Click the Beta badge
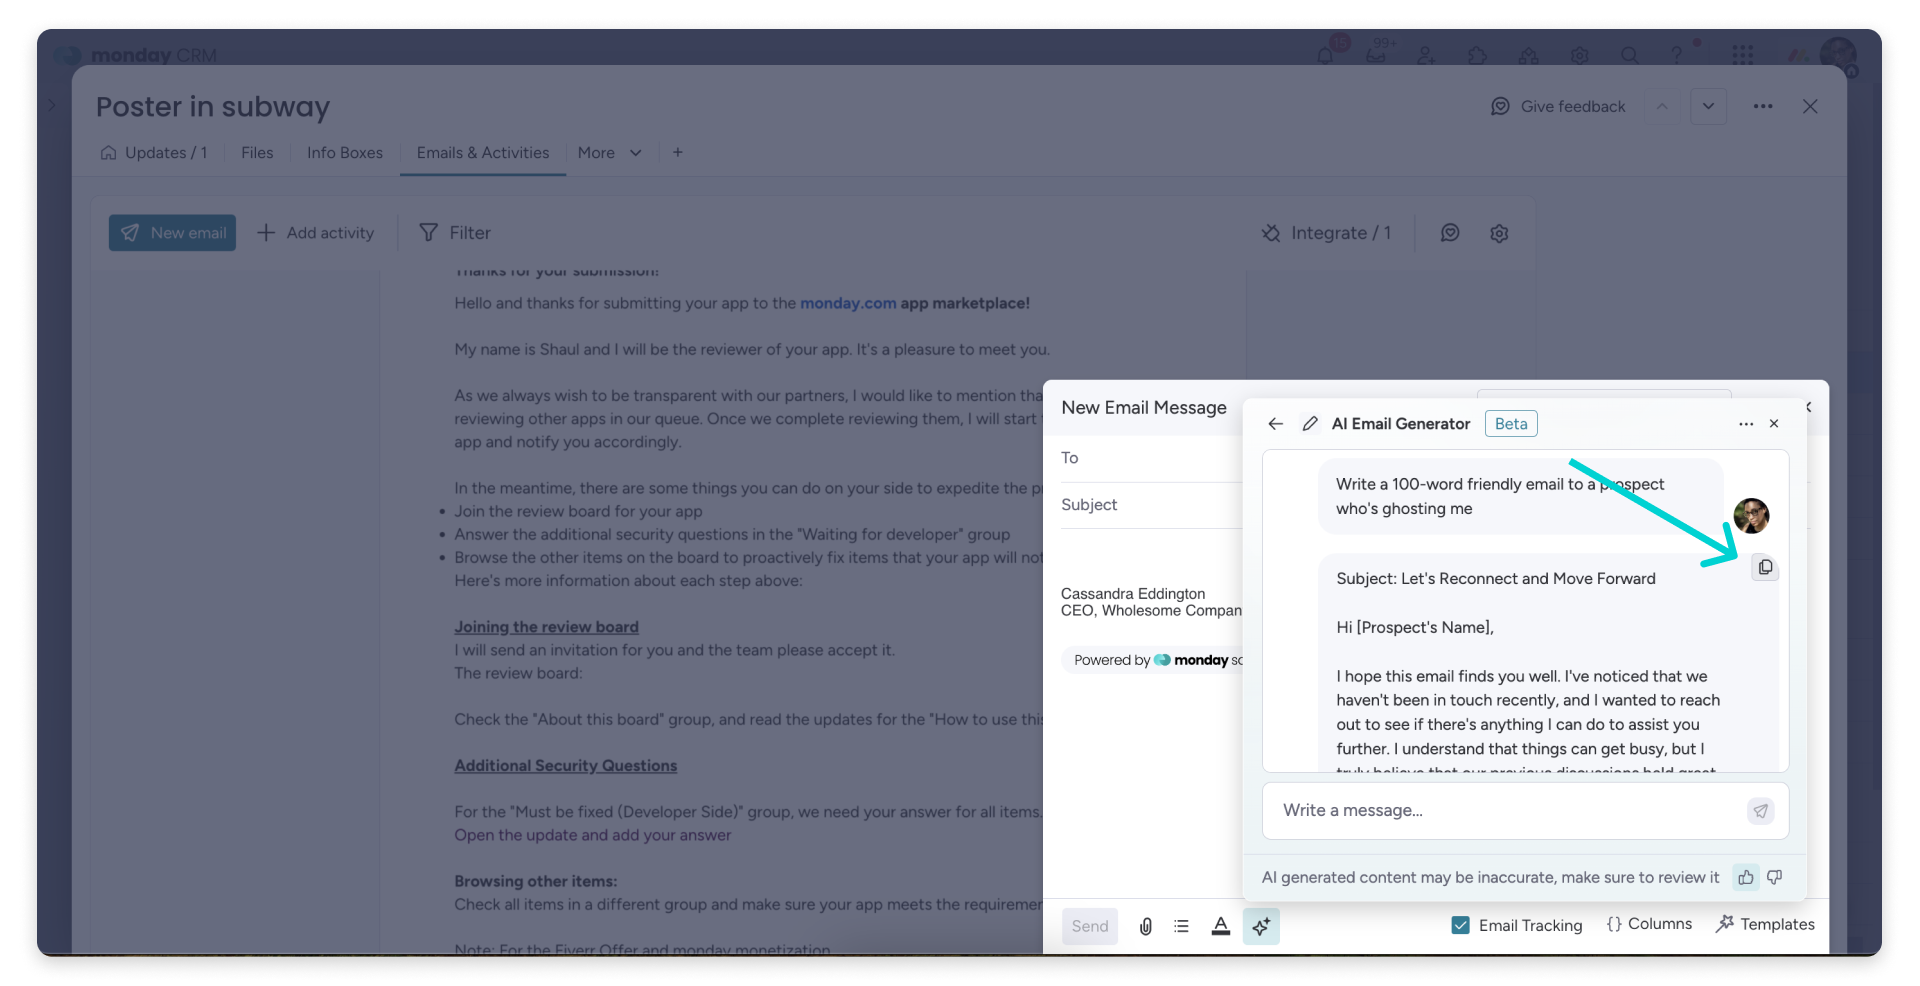The width and height of the screenshot is (1920, 986). (x=1511, y=424)
